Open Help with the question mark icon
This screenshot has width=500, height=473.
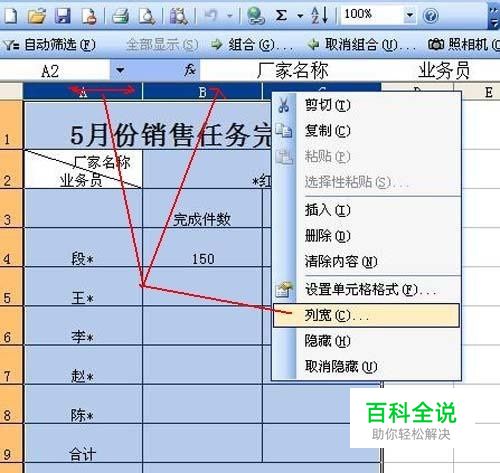[430, 15]
